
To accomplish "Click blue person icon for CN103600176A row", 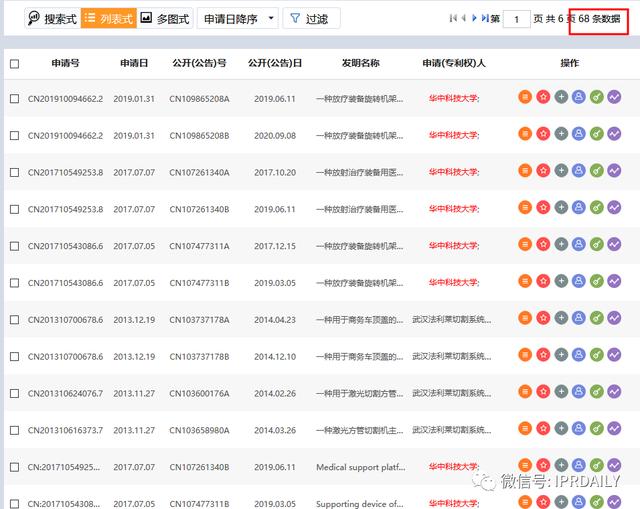I will pyautogui.click(x=579, y=392).
